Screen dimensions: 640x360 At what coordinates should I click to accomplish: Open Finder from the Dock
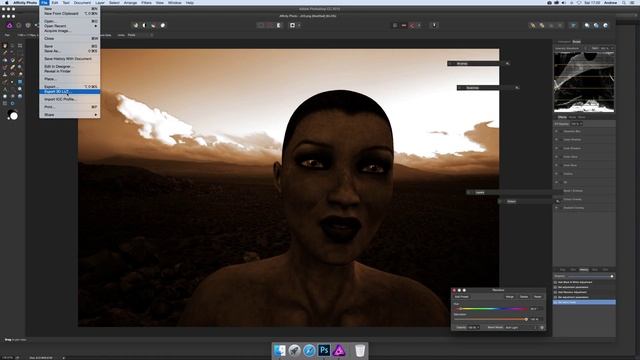280,350
